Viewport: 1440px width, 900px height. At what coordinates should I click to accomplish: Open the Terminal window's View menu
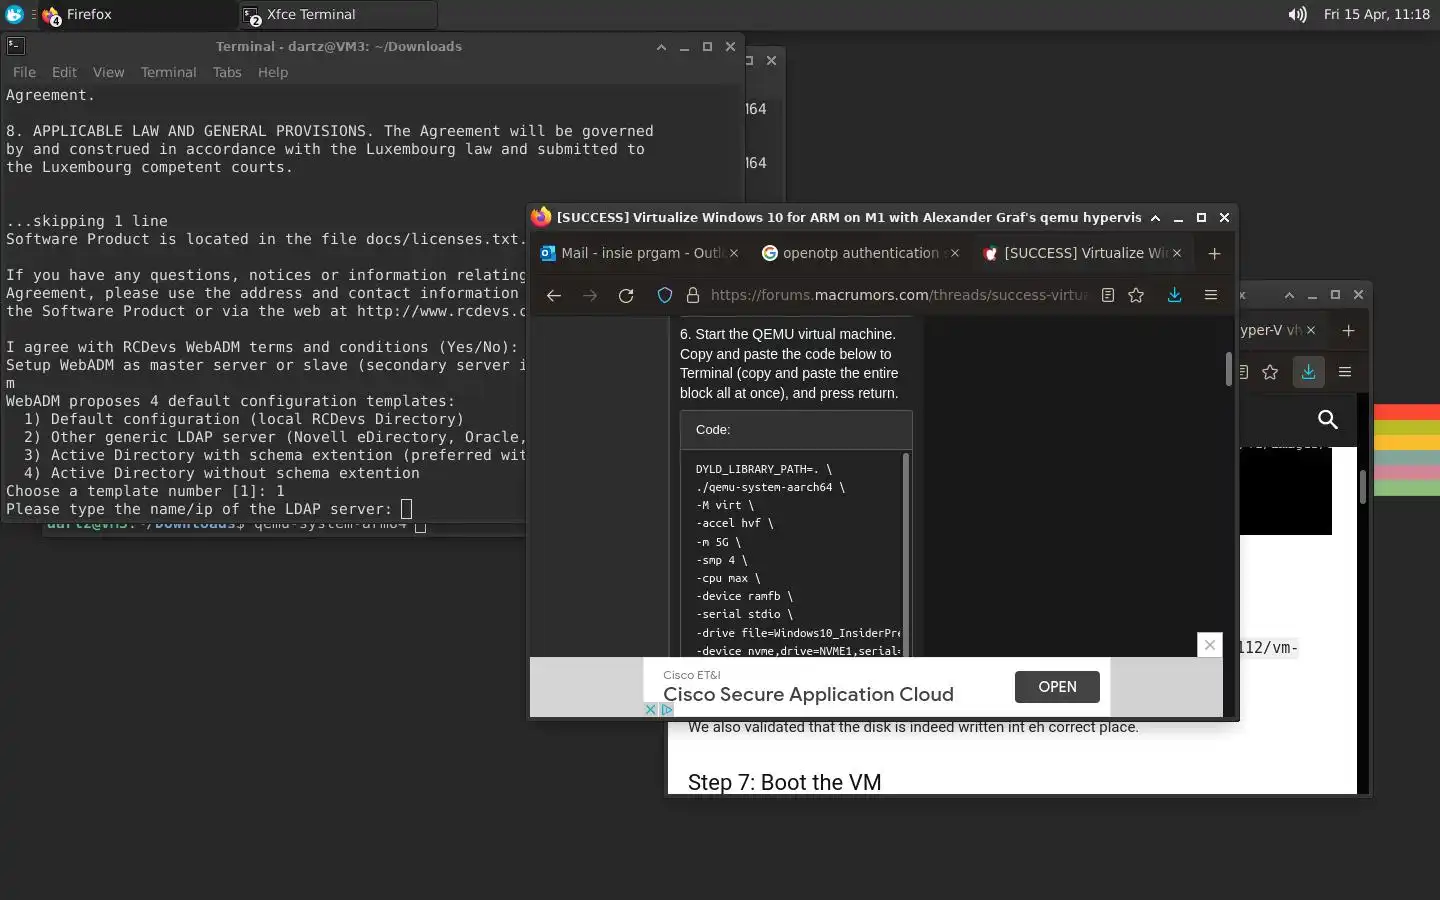(x=108, y=72)
